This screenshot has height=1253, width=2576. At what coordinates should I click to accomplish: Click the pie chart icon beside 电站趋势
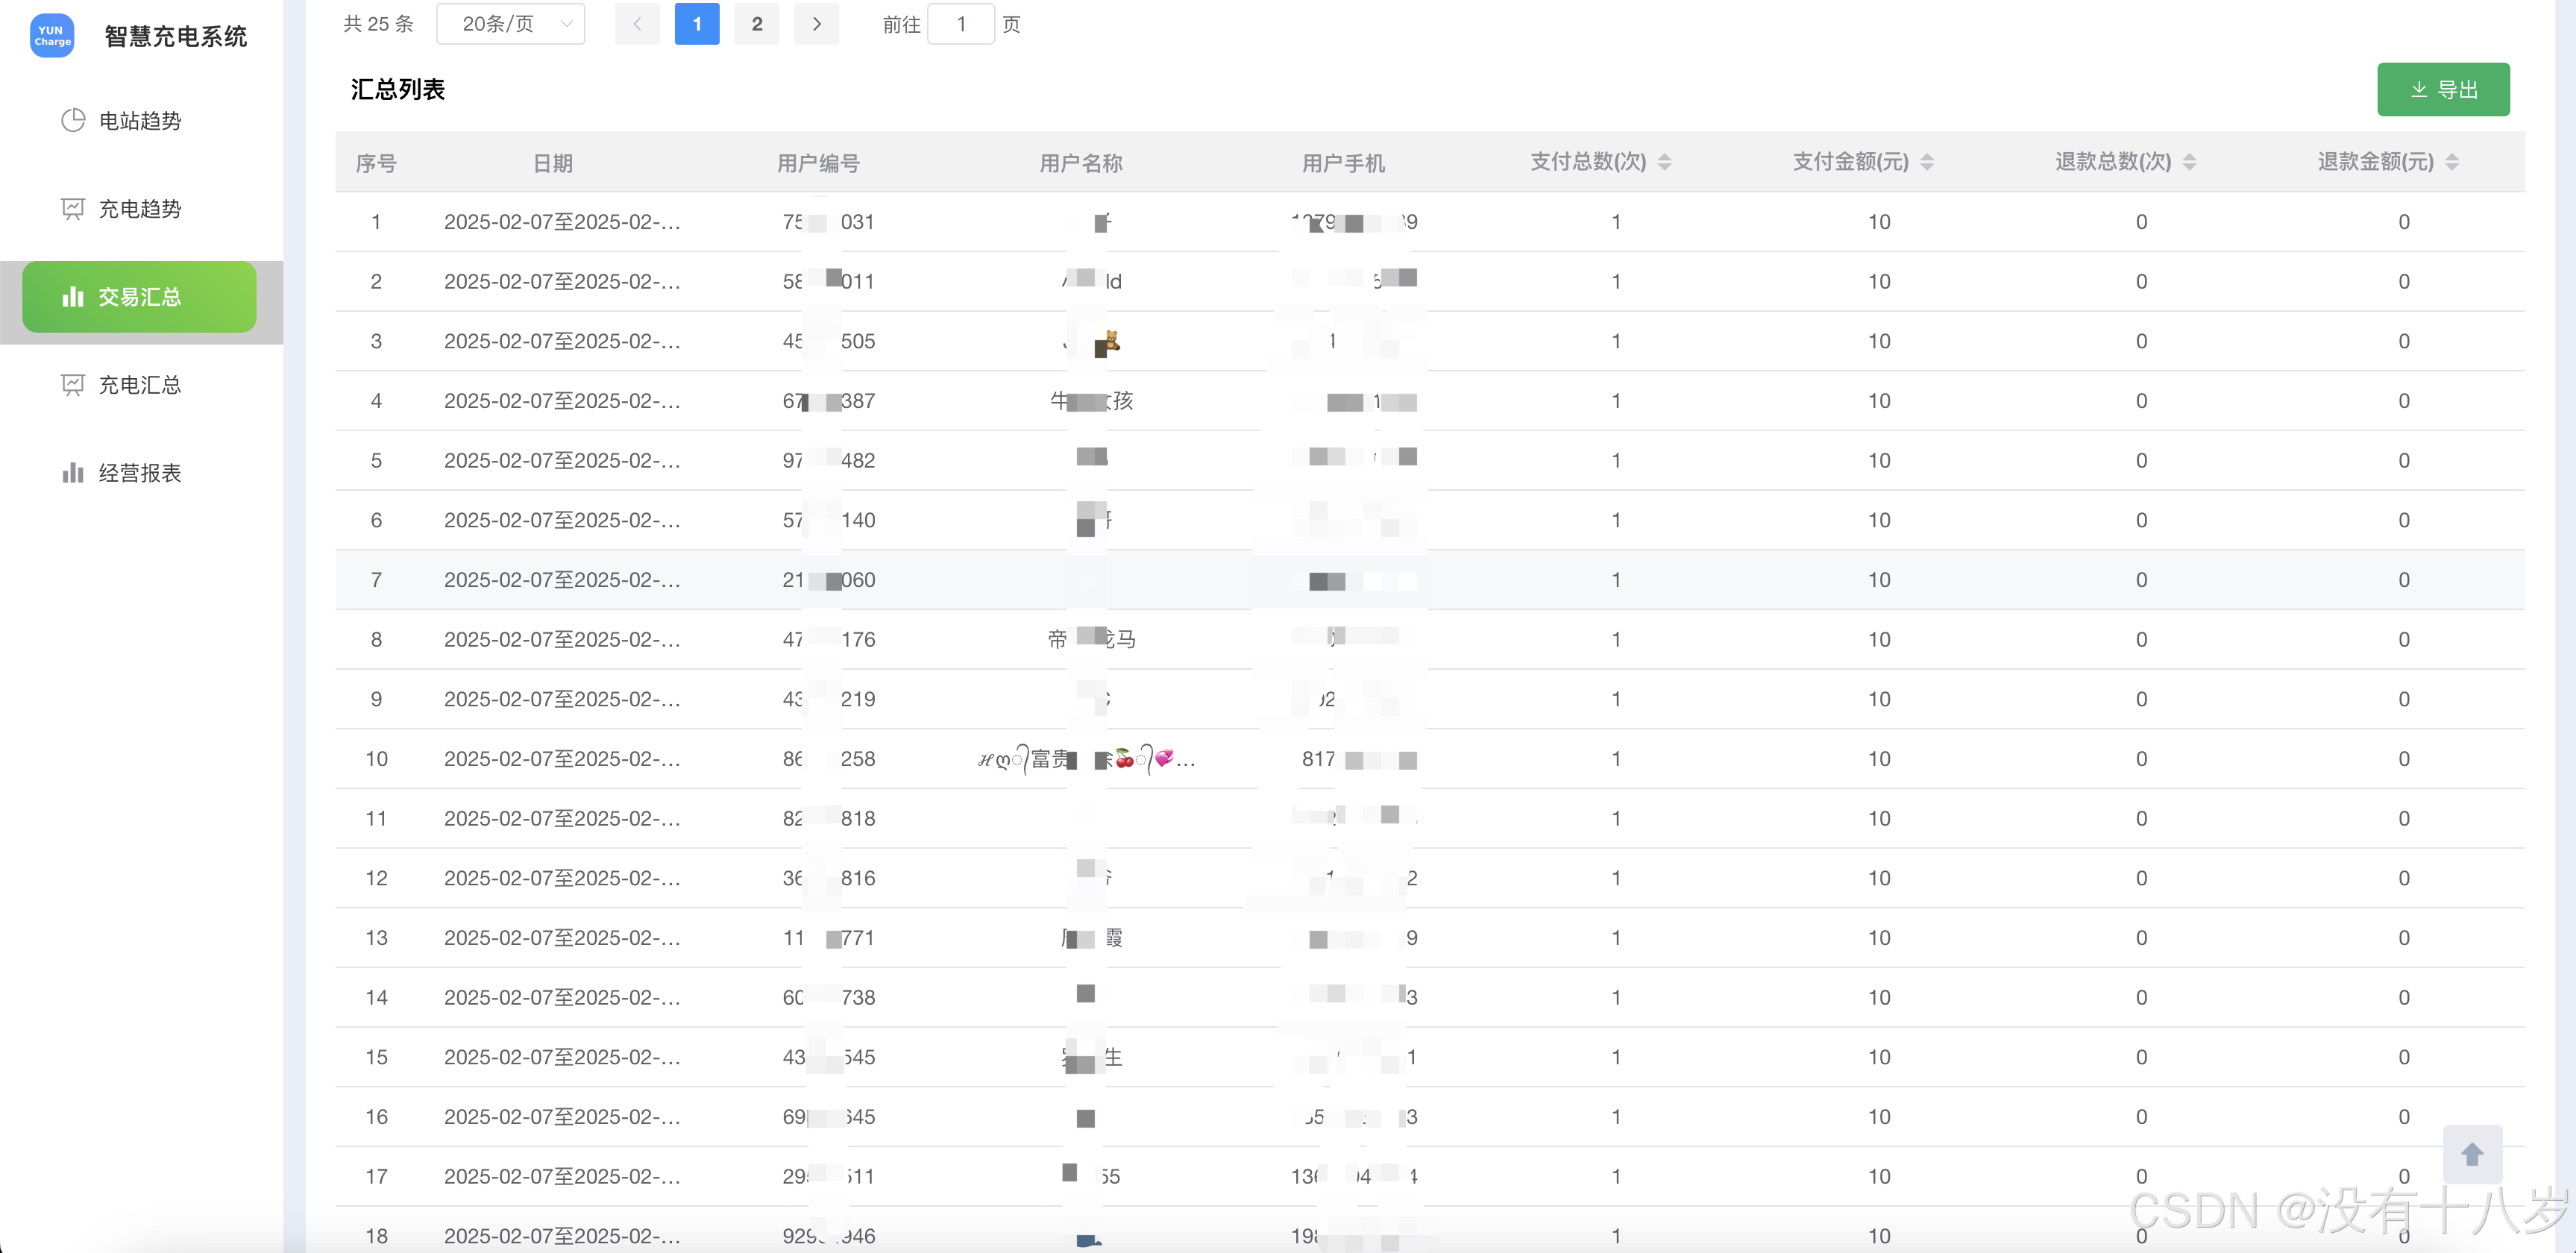pos(73,121)
